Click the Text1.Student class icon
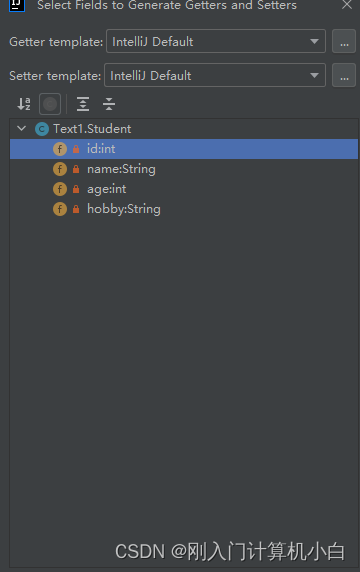 (42, 129)
